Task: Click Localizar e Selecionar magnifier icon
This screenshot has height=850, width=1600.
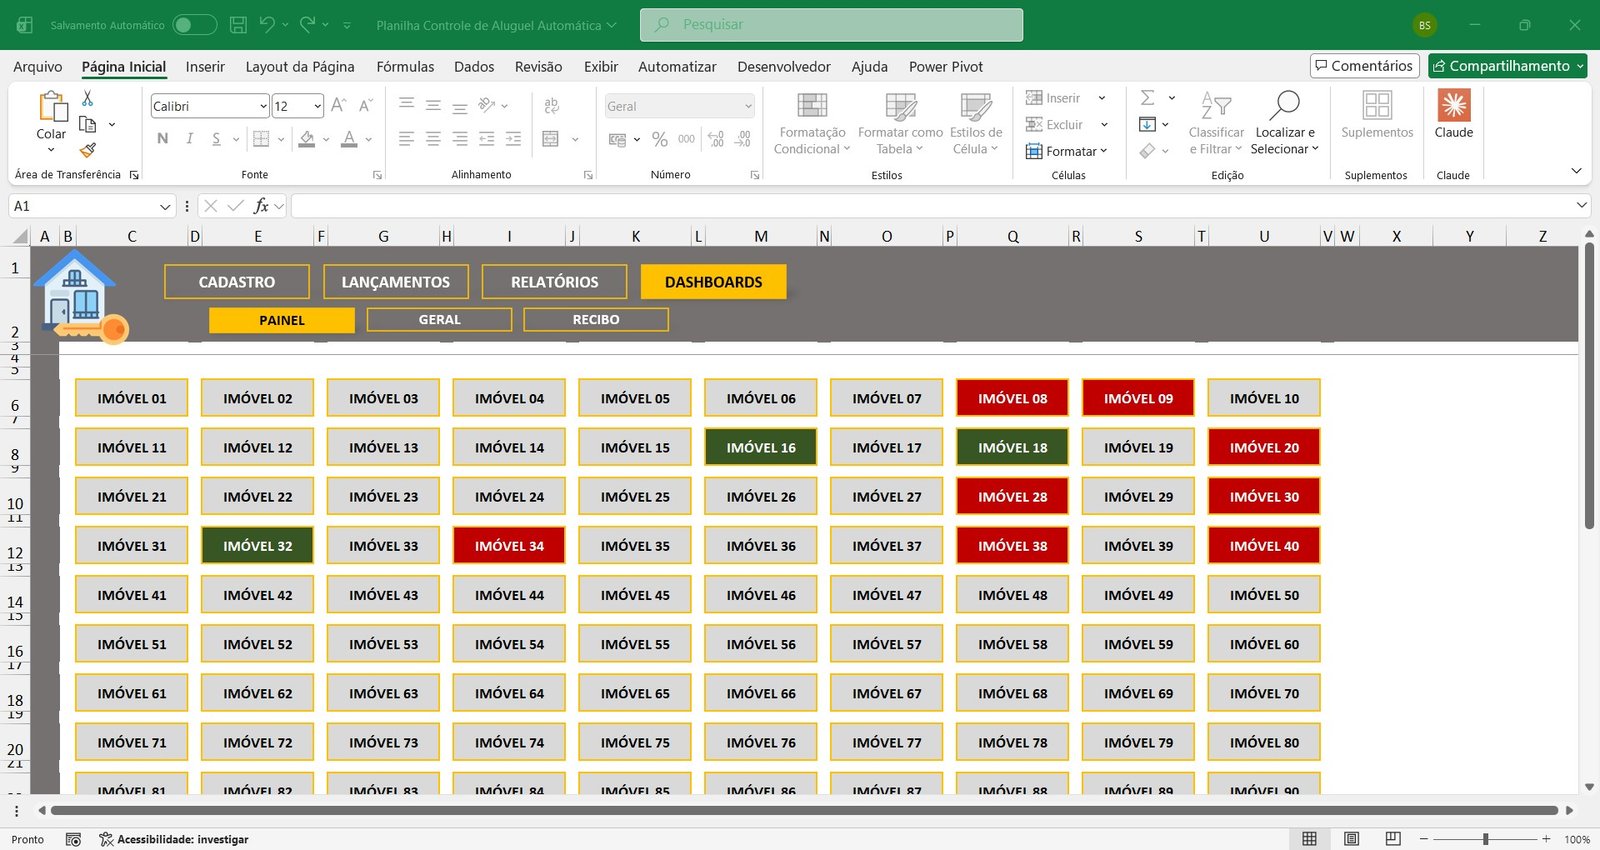Action: [1285, 105]
